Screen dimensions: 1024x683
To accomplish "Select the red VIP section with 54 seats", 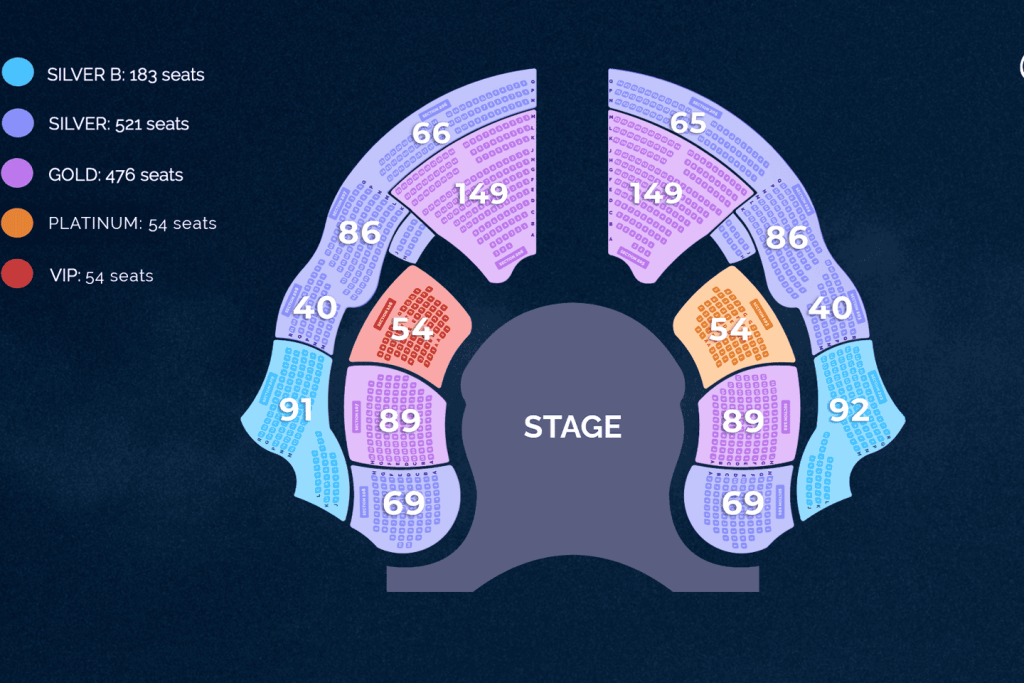I will (x=410, y=326).
